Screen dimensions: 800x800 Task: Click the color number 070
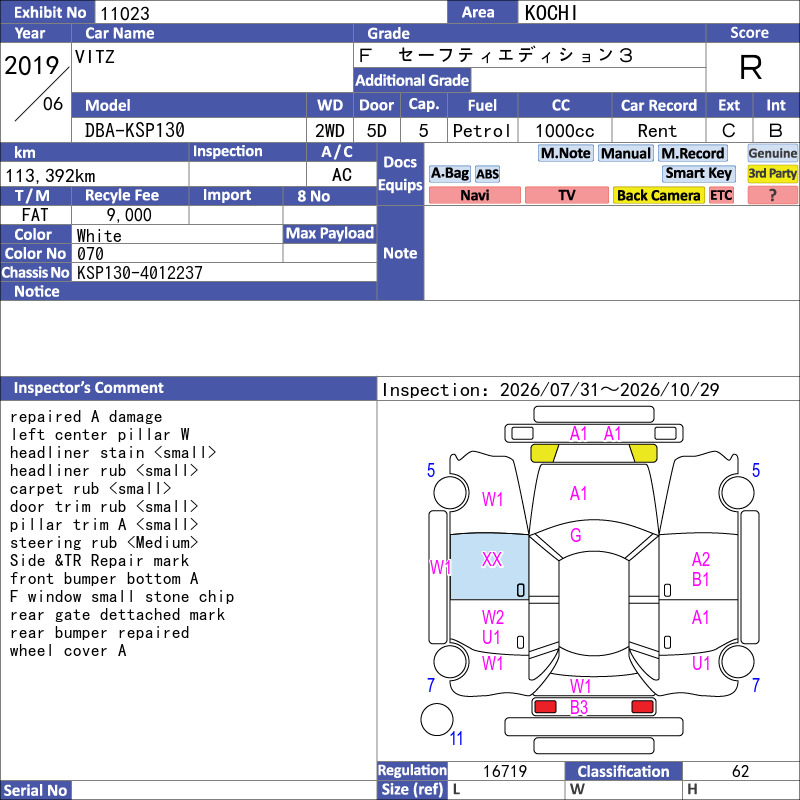tap(90, 254)
